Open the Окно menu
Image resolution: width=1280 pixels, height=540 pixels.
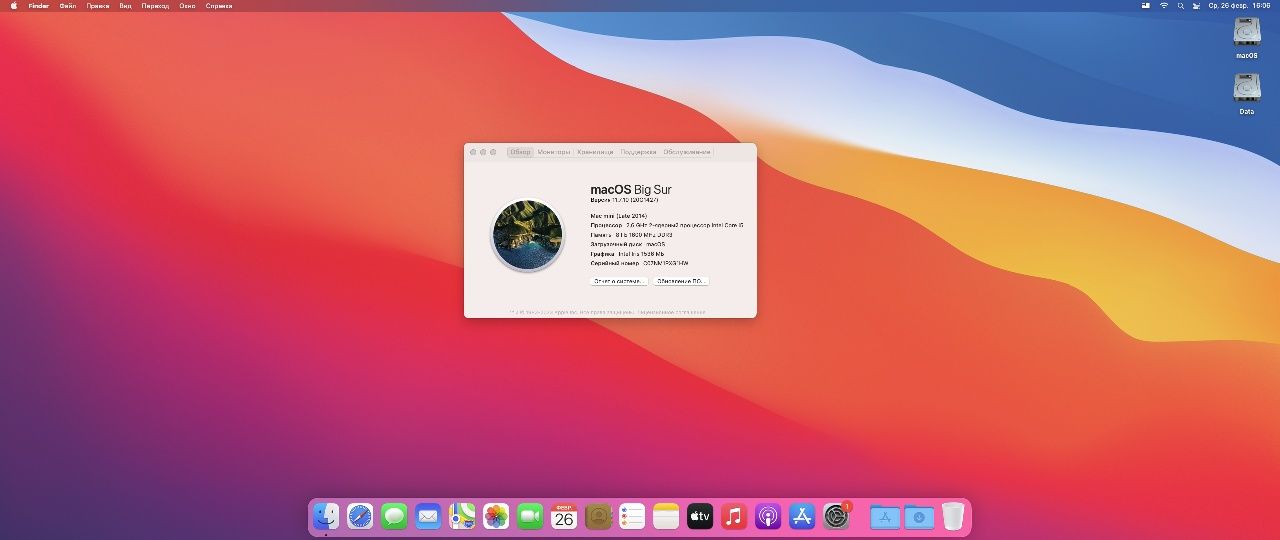coord(187,5)
